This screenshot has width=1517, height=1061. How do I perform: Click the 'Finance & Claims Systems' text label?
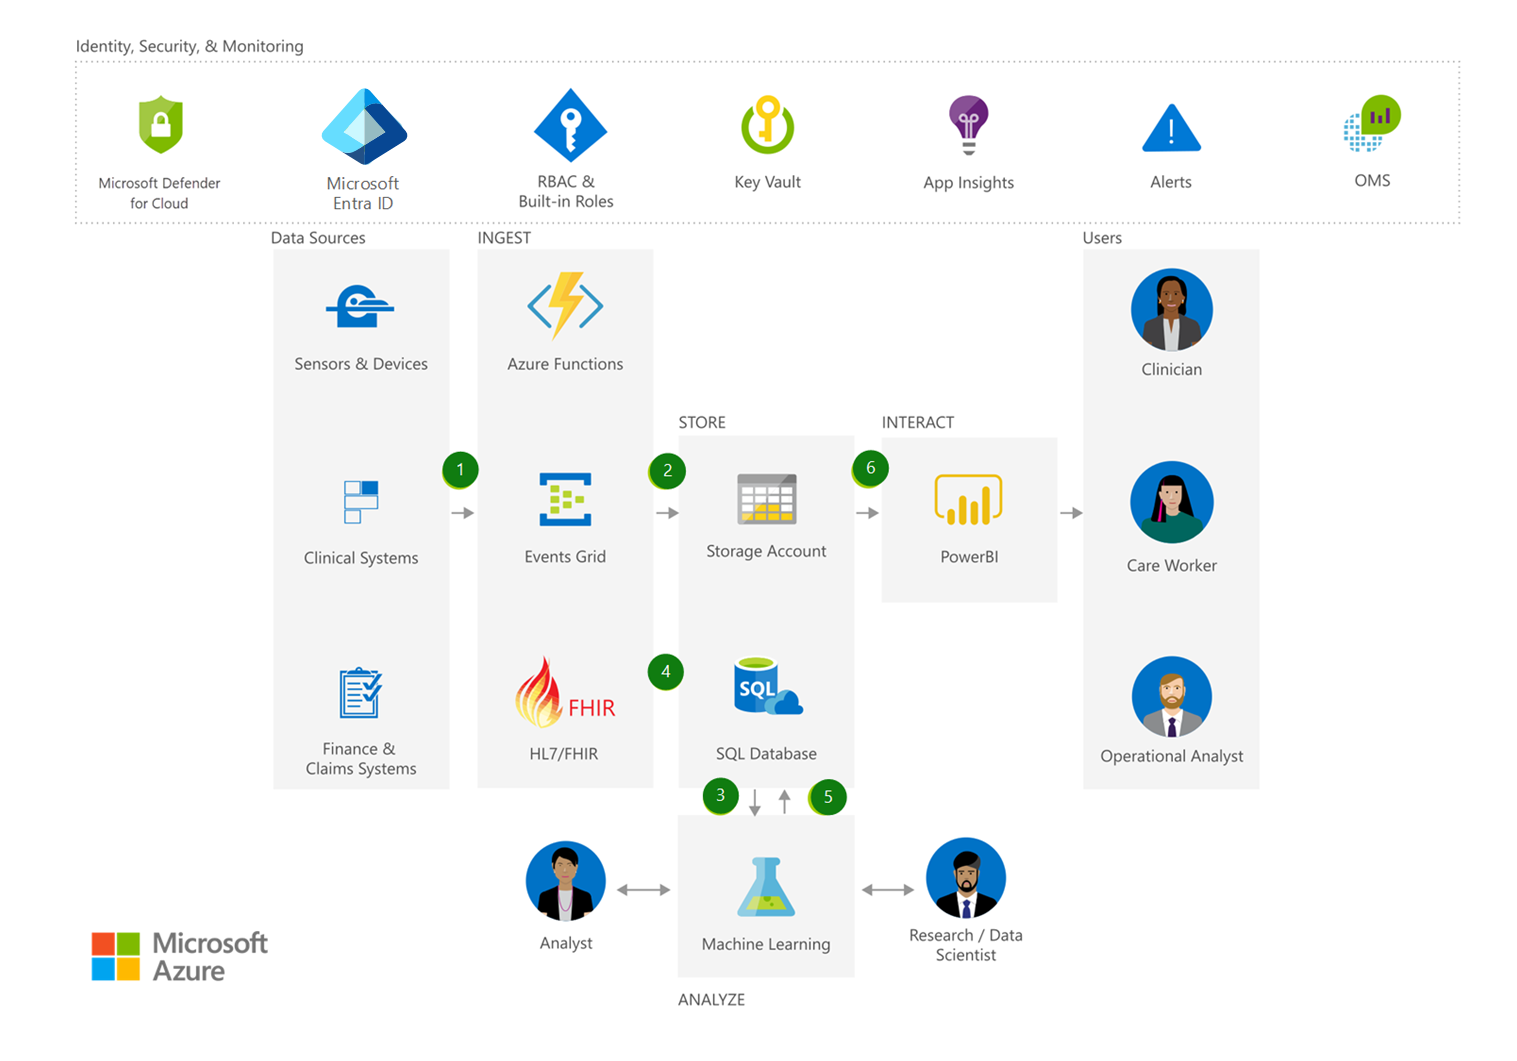pos(361,759)
